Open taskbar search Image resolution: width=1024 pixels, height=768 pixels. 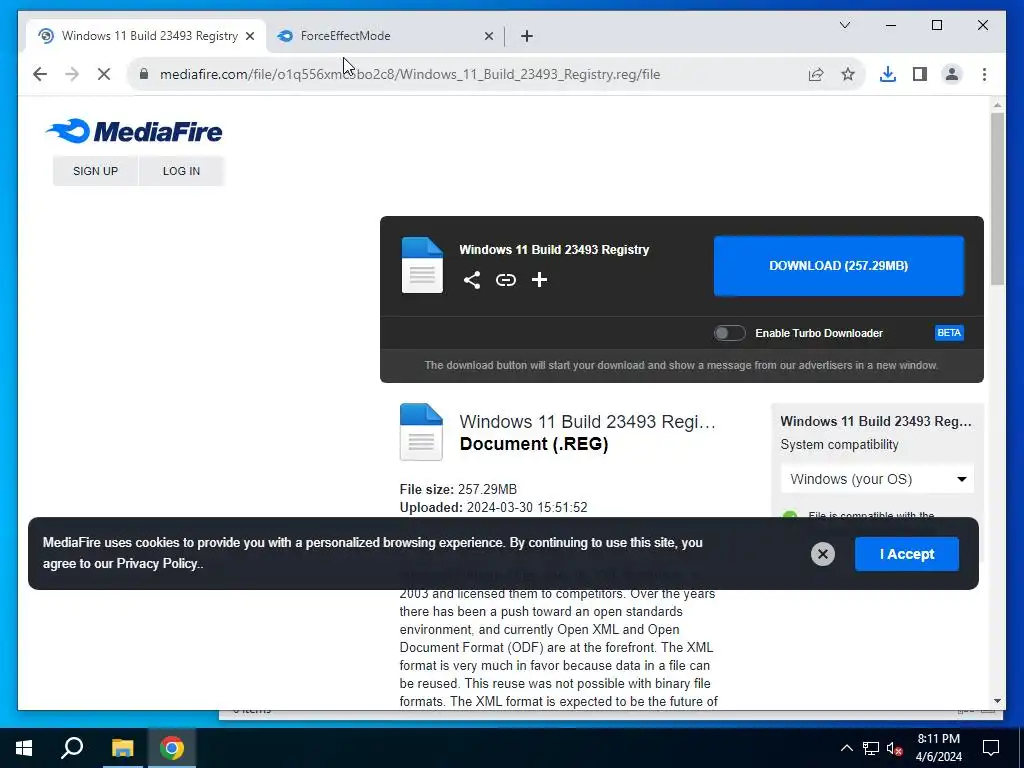click(x=72, y=748)
